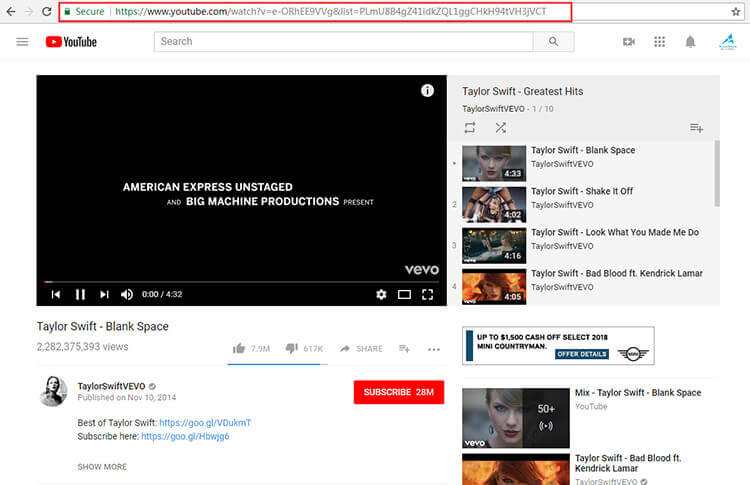The height and width of the screenshot is (485, 750).
Task: Open the goo.gl/VDukmT link
Action: click(x=205, y=423)
